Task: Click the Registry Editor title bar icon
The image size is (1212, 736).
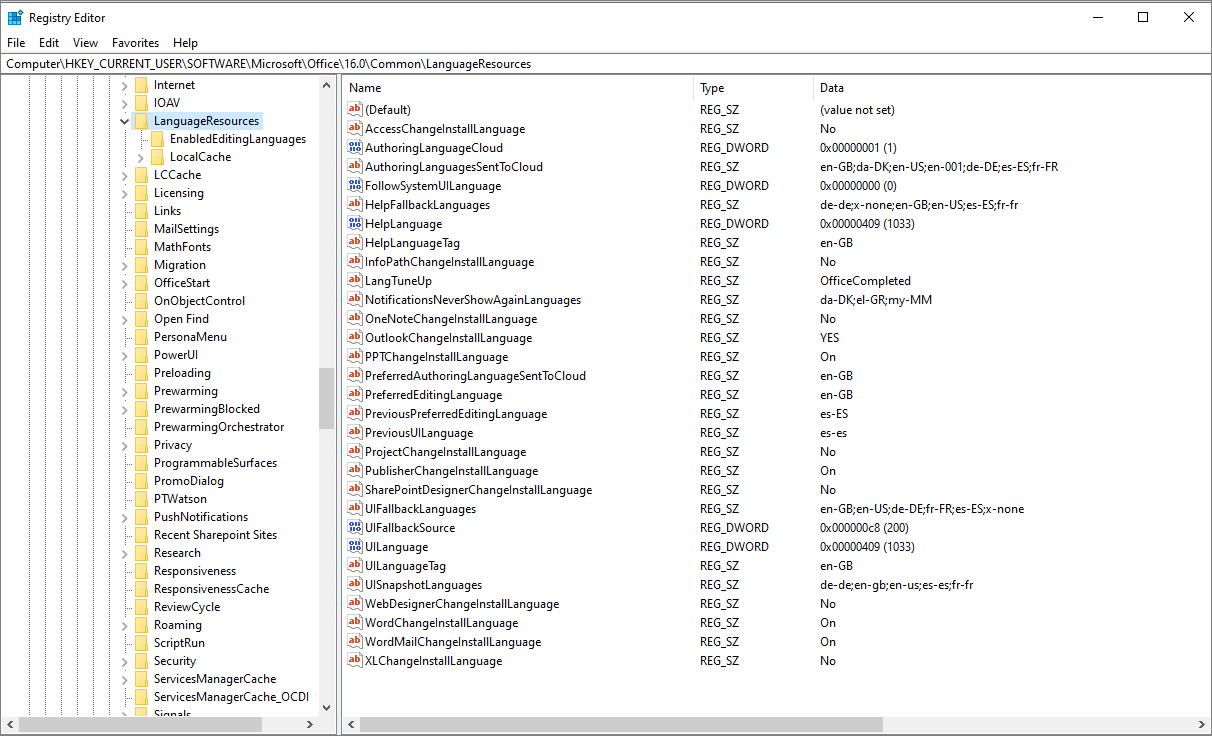Action: point(15,17)
